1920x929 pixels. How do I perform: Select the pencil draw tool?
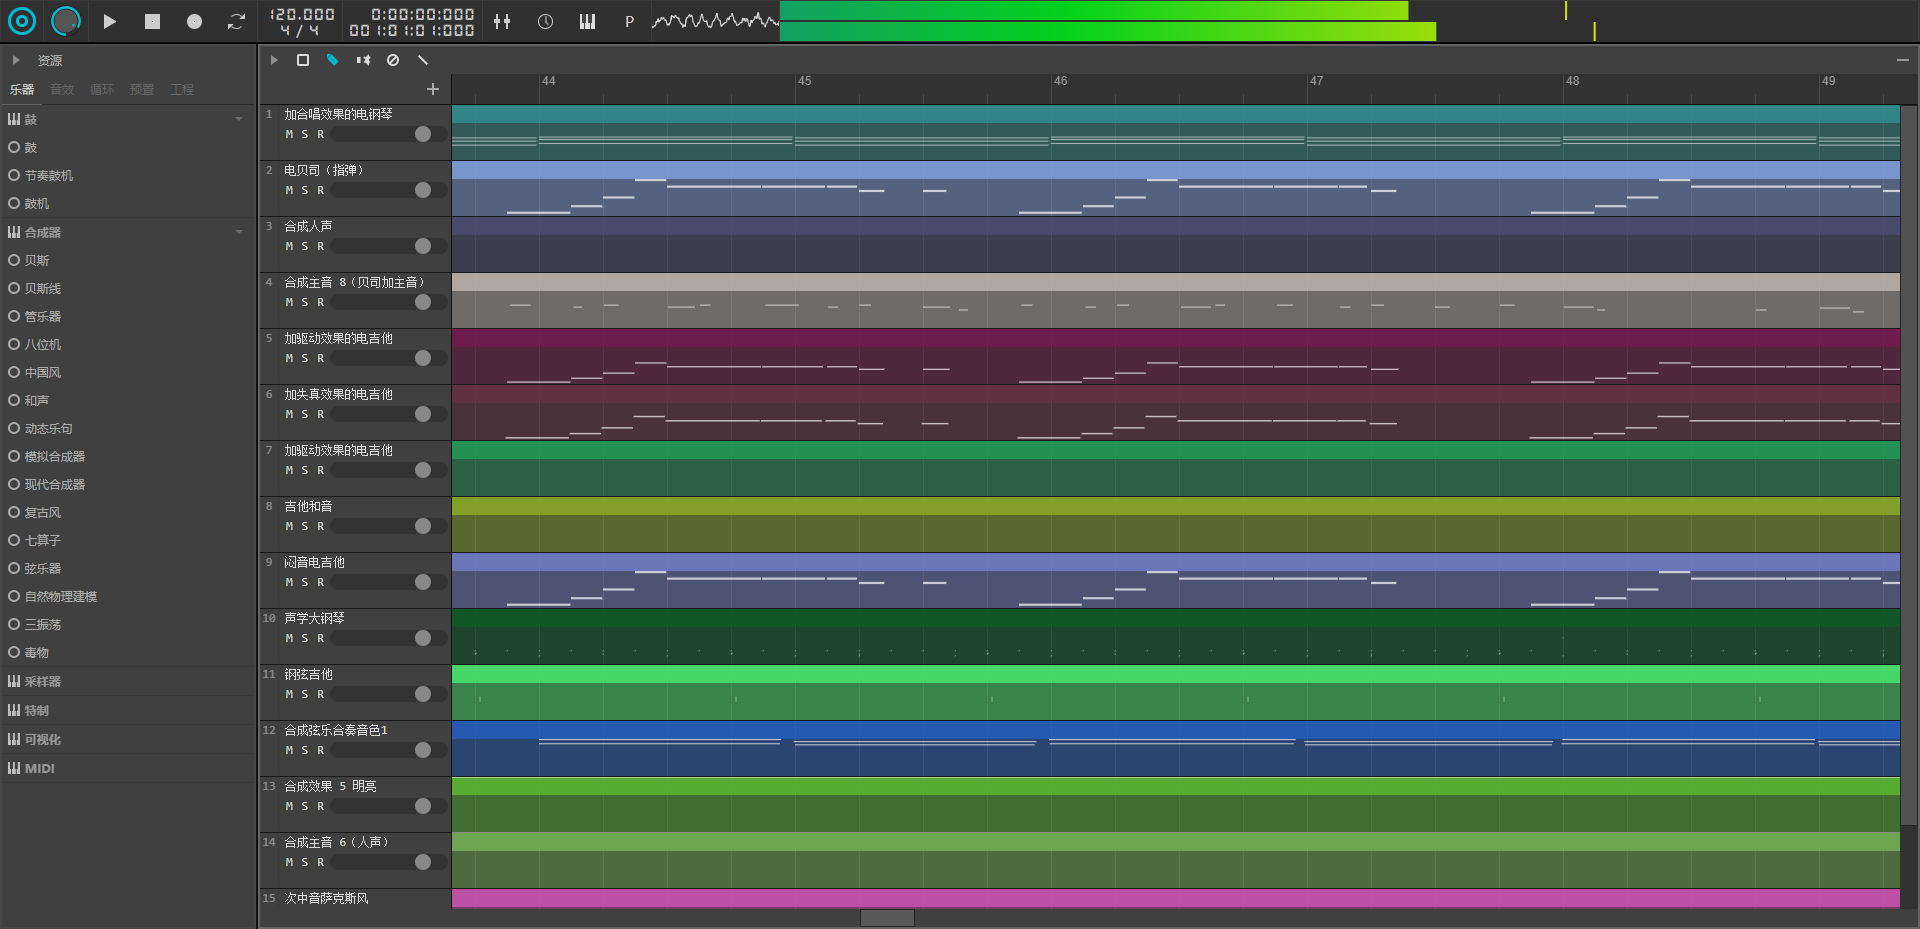click(333, 60)
